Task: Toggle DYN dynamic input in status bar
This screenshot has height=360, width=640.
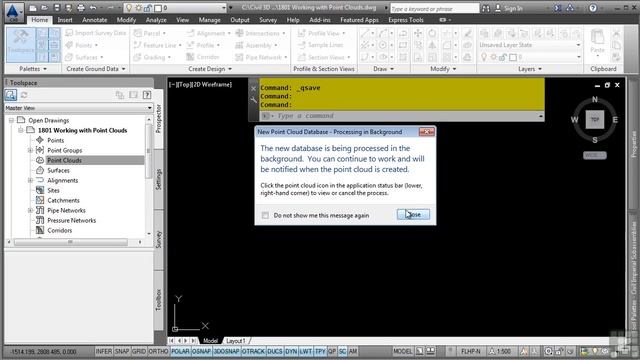Action: (x=291, y=351)
